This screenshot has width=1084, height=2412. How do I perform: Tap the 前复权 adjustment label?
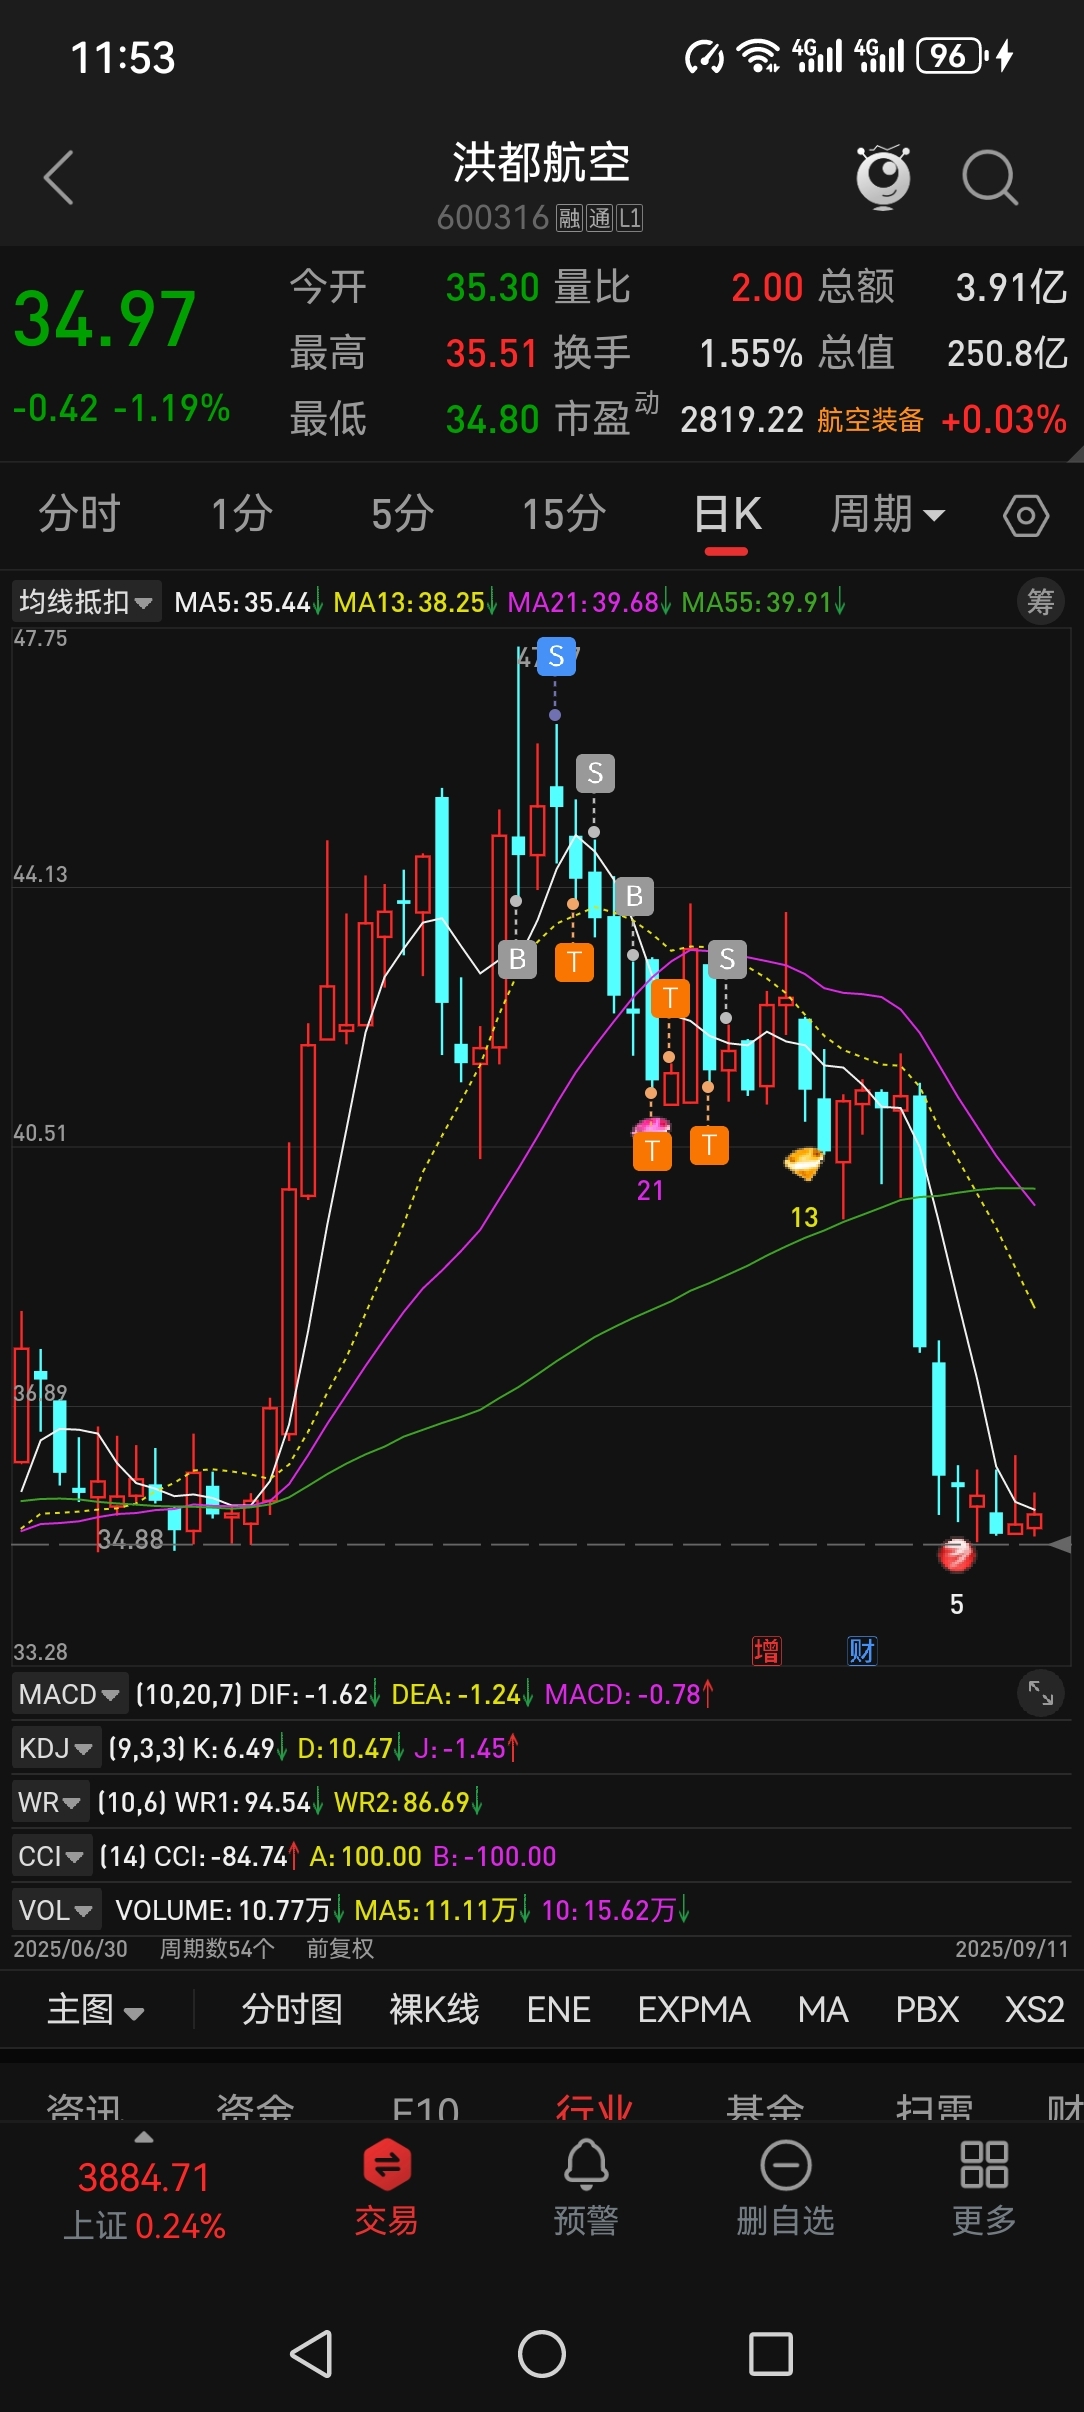pyautogui.click(x=340, y=1948)
